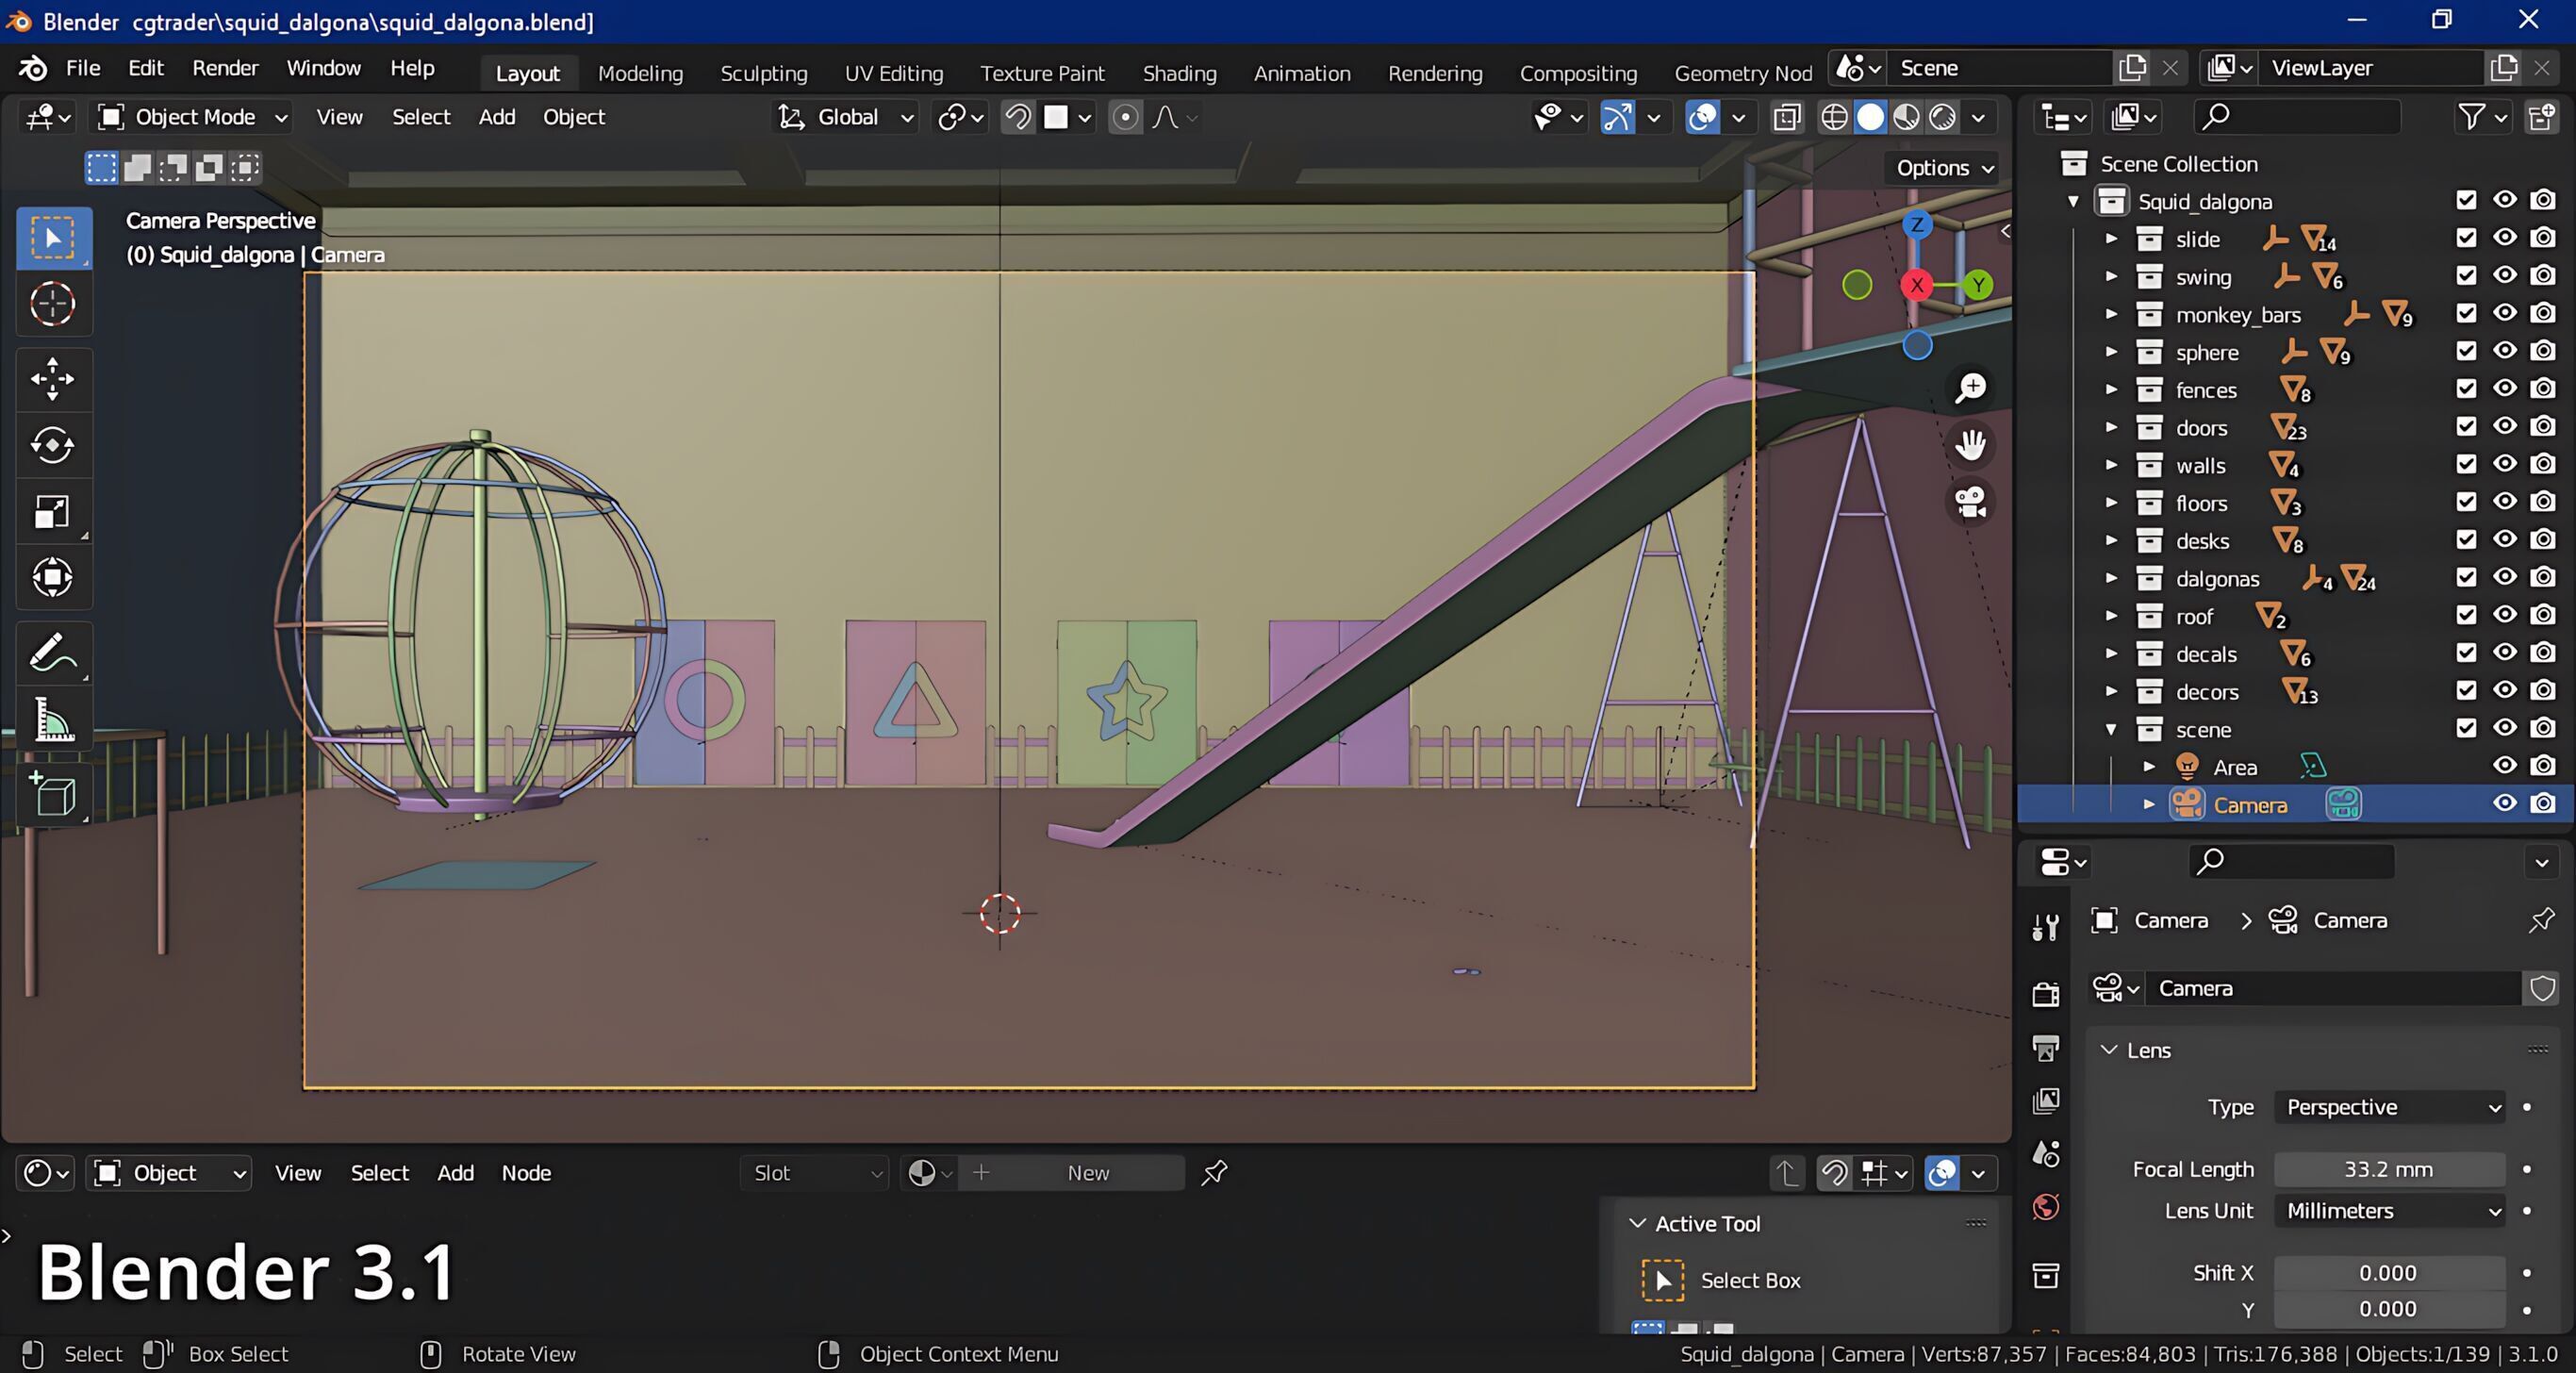Click the New material button
The image size is (2576, 1373).
click(x=1087, y=1173)
